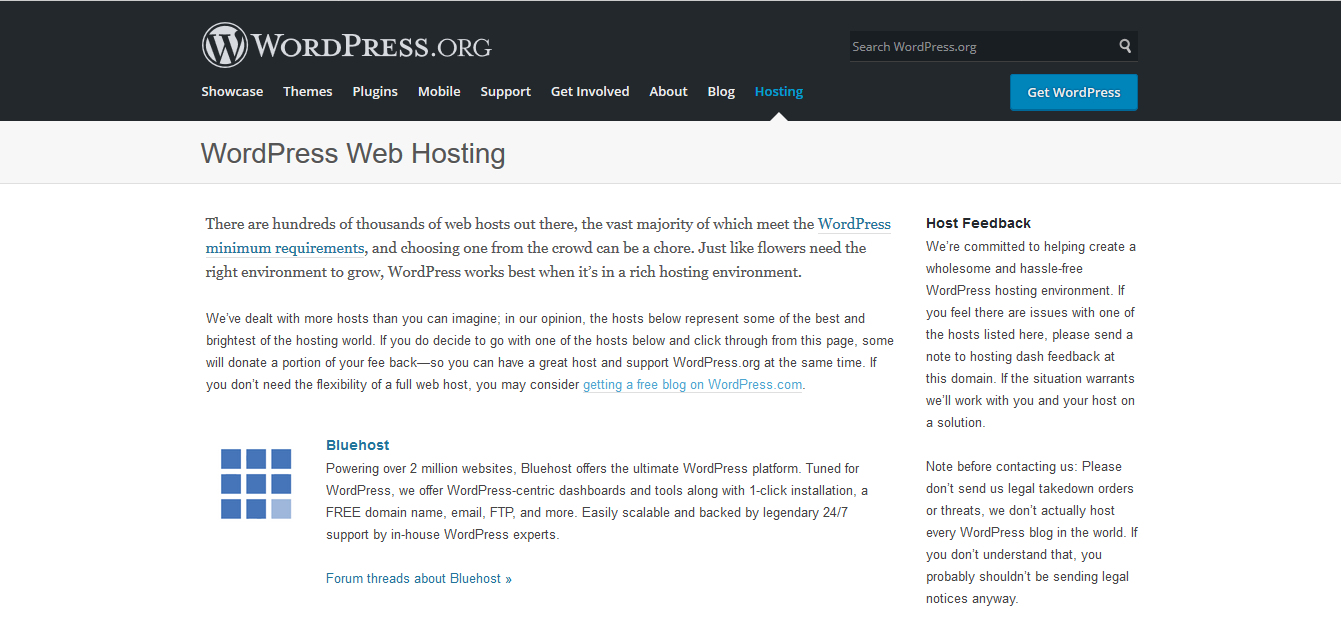1341x625 pixels.
Task: Open the Bluehost heading link
Action: click(358, 445)
